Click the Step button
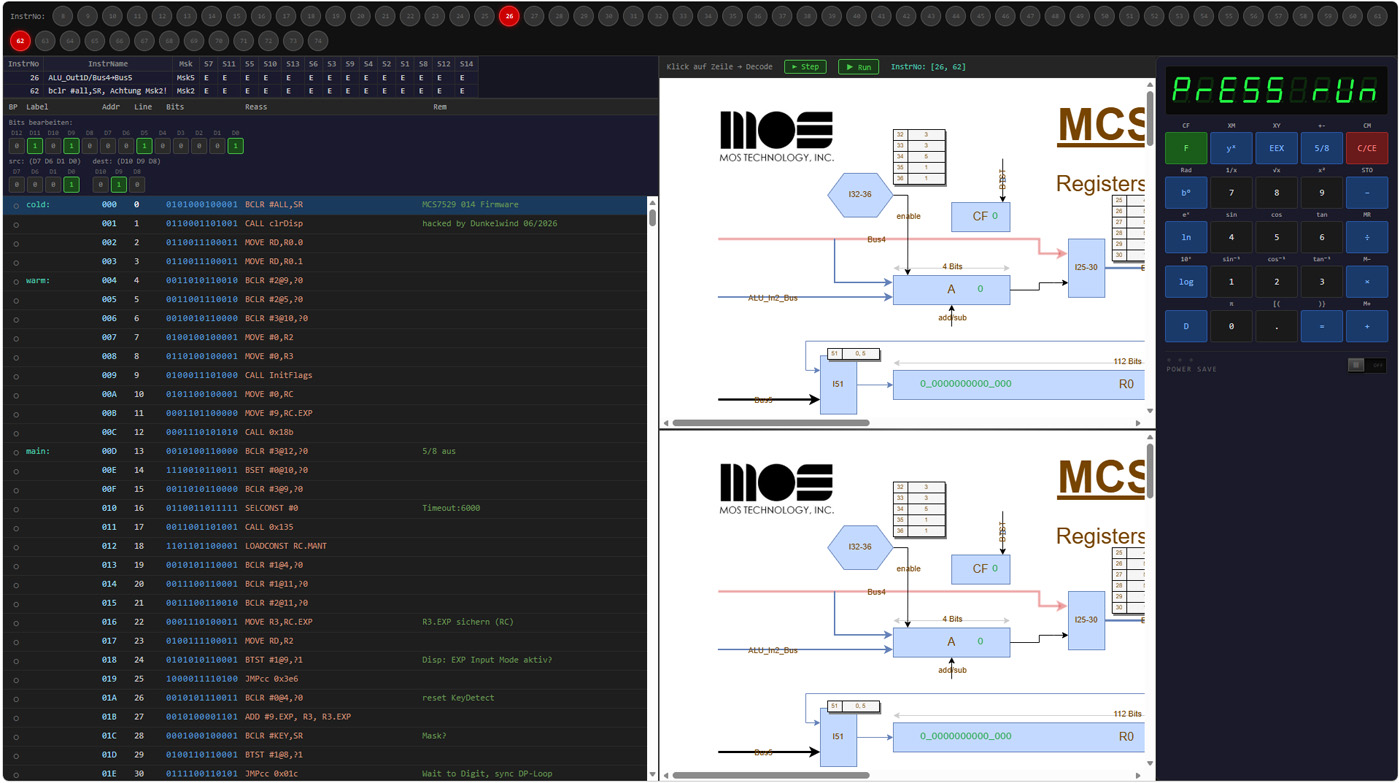Image resolution: width=1400 pixels, height=783 pixels. coord(805,67)
